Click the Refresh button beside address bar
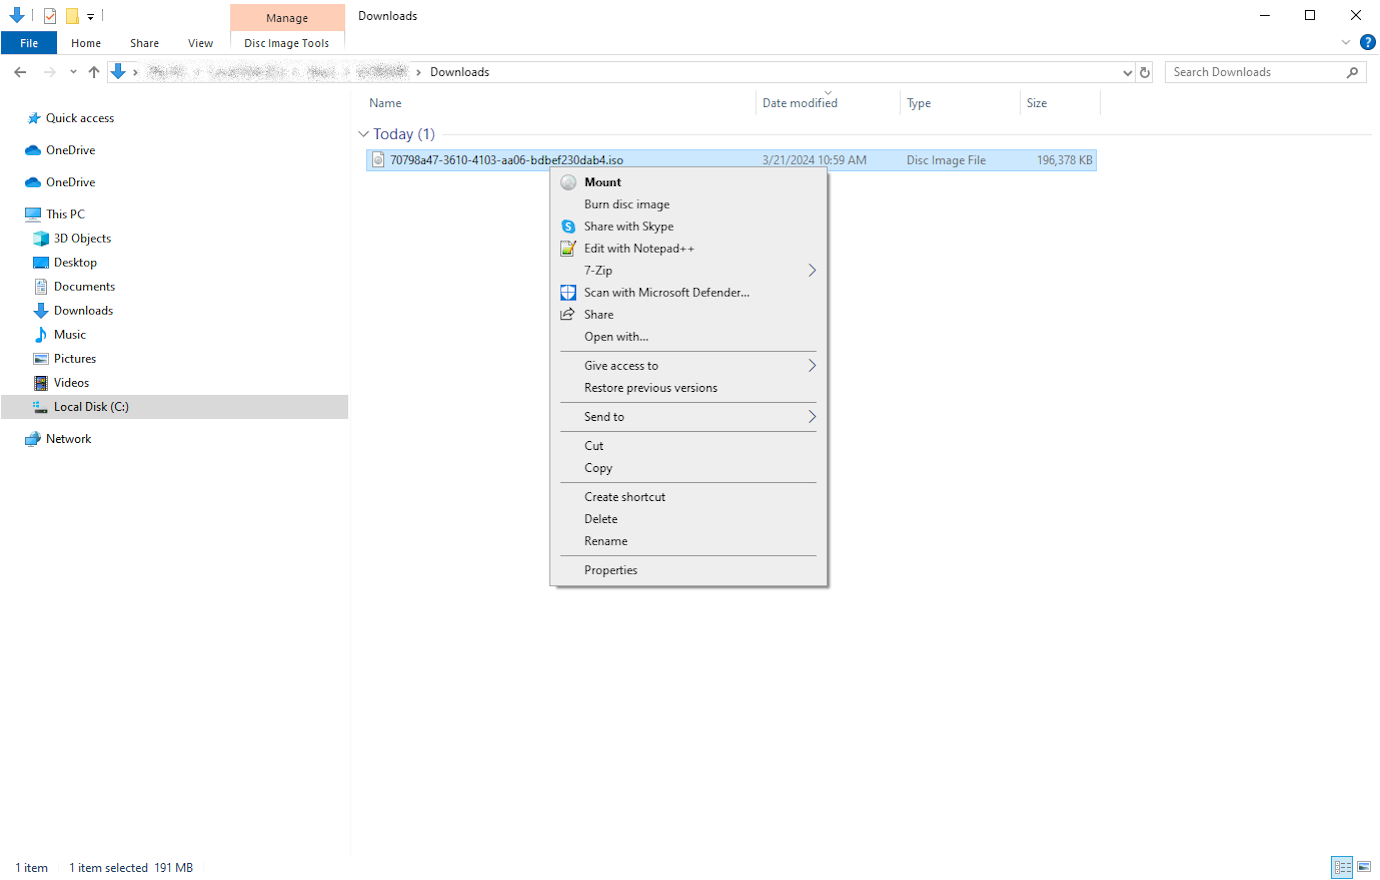The width and height of the screenshot is (1380, 880). tap(1145, 72)
